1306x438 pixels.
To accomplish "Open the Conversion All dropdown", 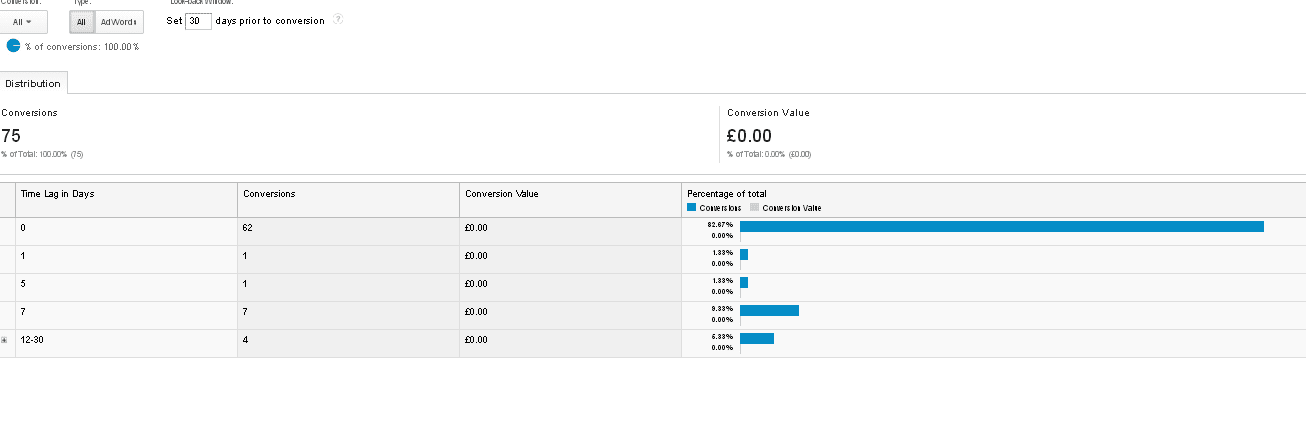I will coord(23,21).
